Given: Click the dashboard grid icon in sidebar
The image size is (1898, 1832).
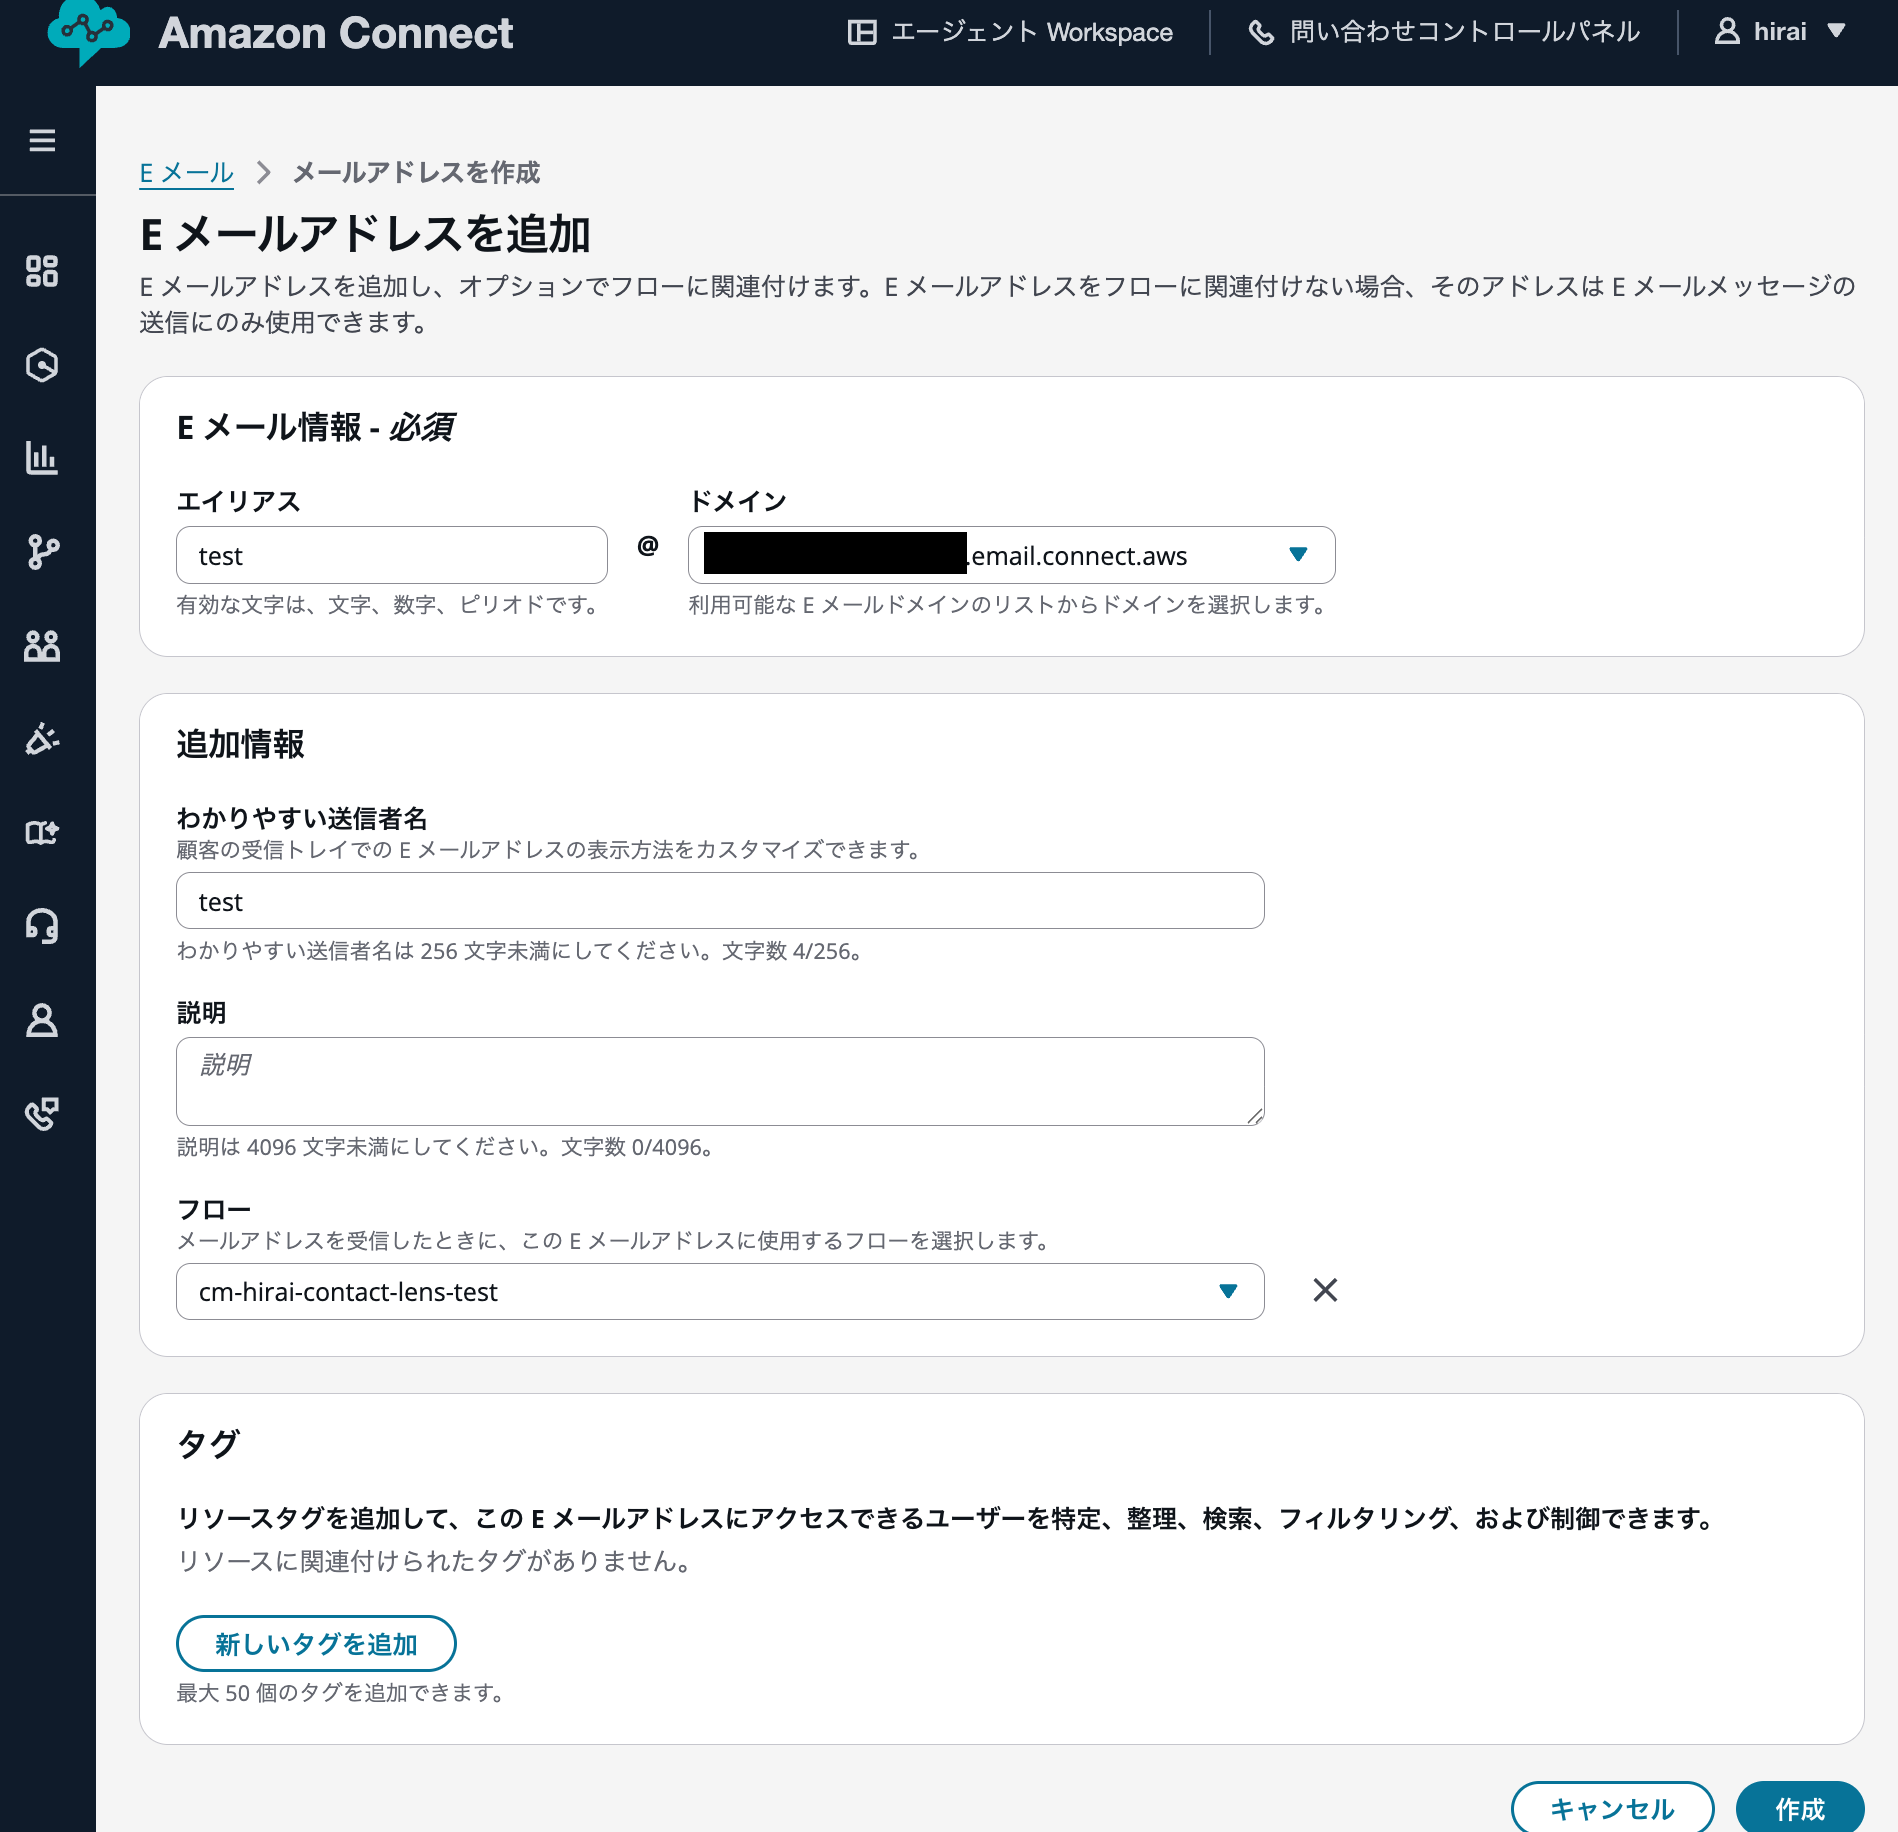Looking at the screenshot, I should [42, 271].
